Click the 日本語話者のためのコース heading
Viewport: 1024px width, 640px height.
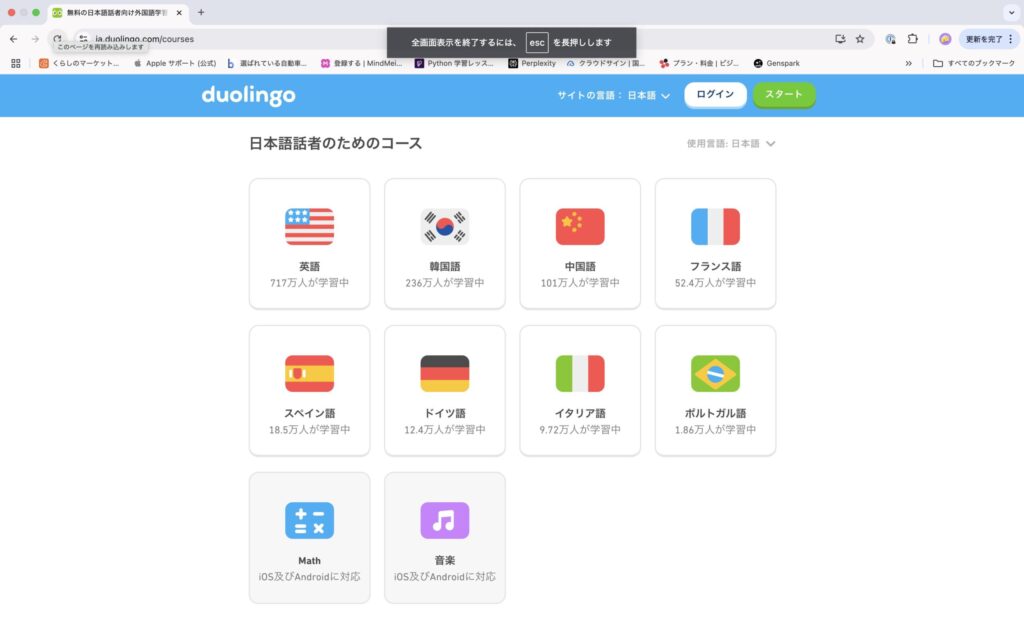[x=336, y=144]
